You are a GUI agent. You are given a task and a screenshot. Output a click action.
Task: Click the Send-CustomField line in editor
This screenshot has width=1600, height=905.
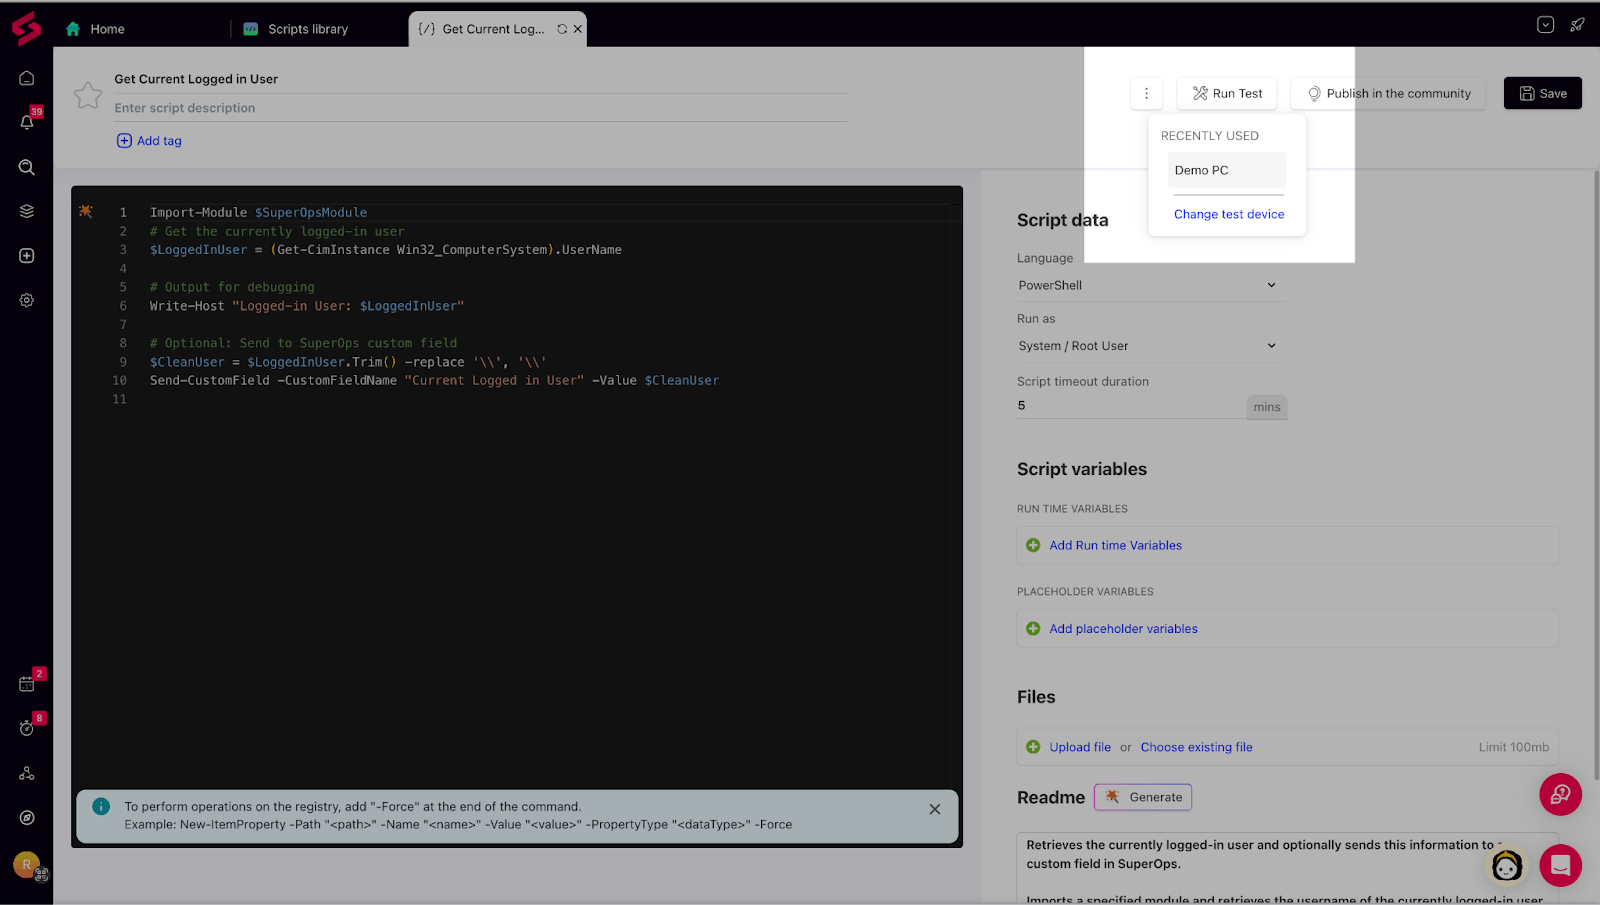coord(434,381)
